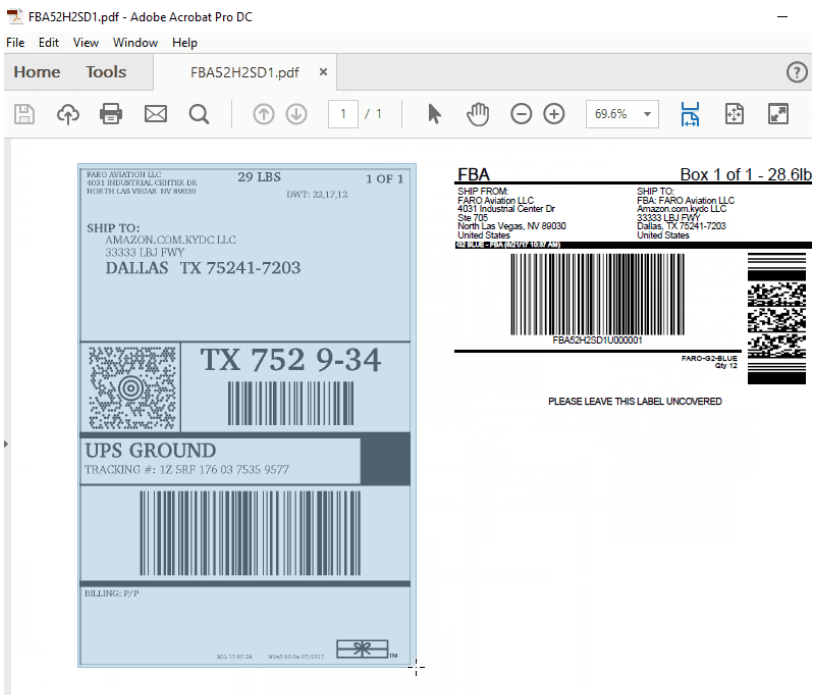Click the FBA shipment barcode
Screen dimensions: 814x695
coord(597,294)
